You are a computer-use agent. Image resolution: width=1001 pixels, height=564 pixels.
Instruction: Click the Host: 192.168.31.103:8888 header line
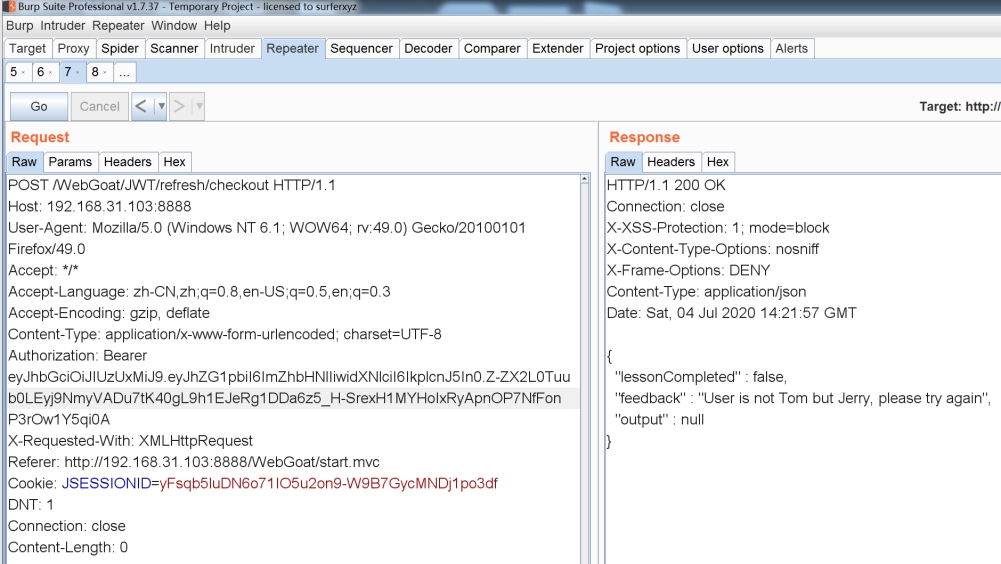point(100,206)
